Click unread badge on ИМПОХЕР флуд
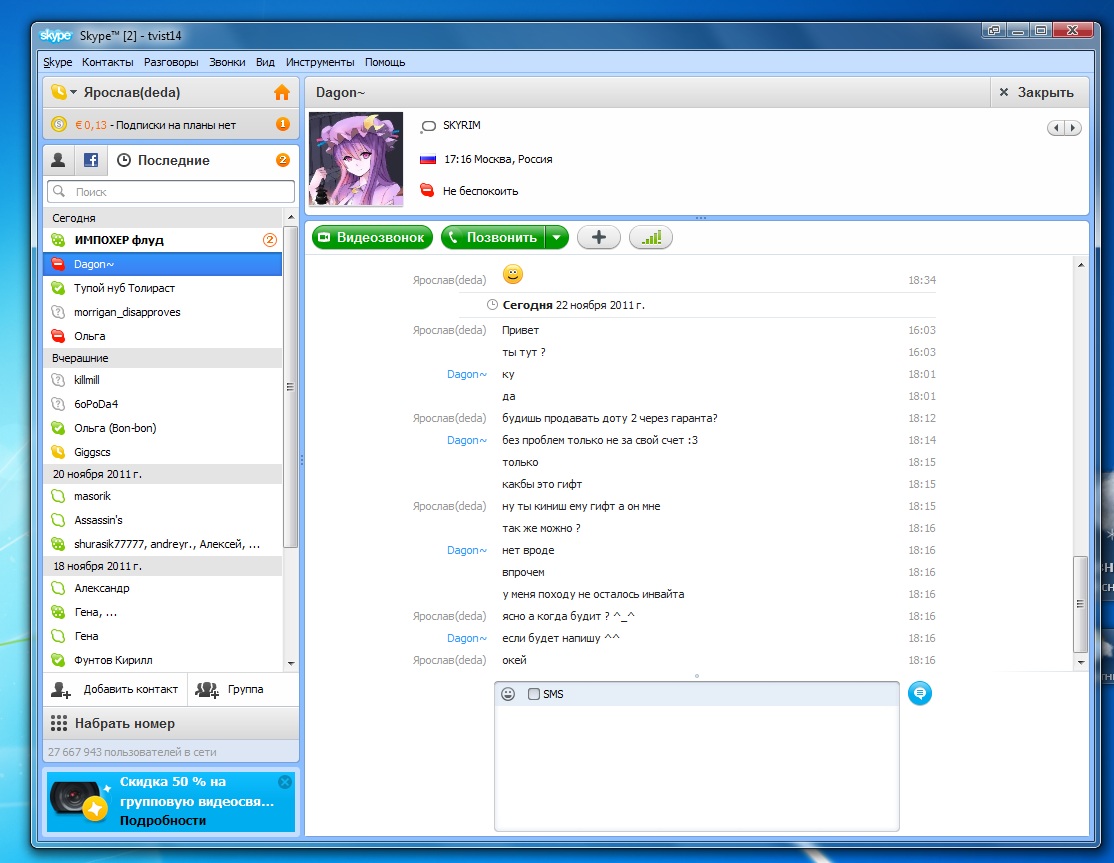 tap(270, 240)
